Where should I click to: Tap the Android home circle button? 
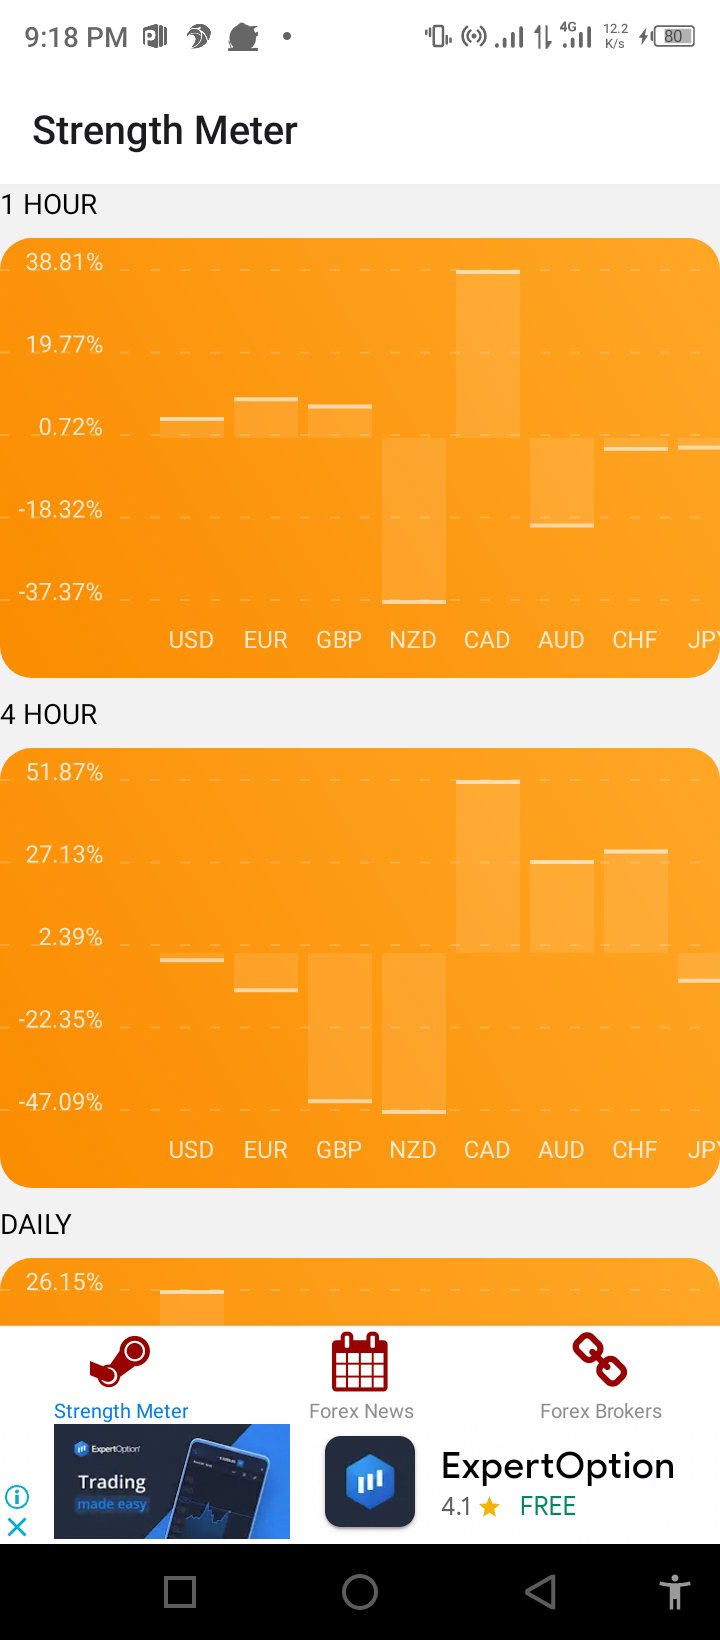pyautogui.click(x=360, y=1592)
